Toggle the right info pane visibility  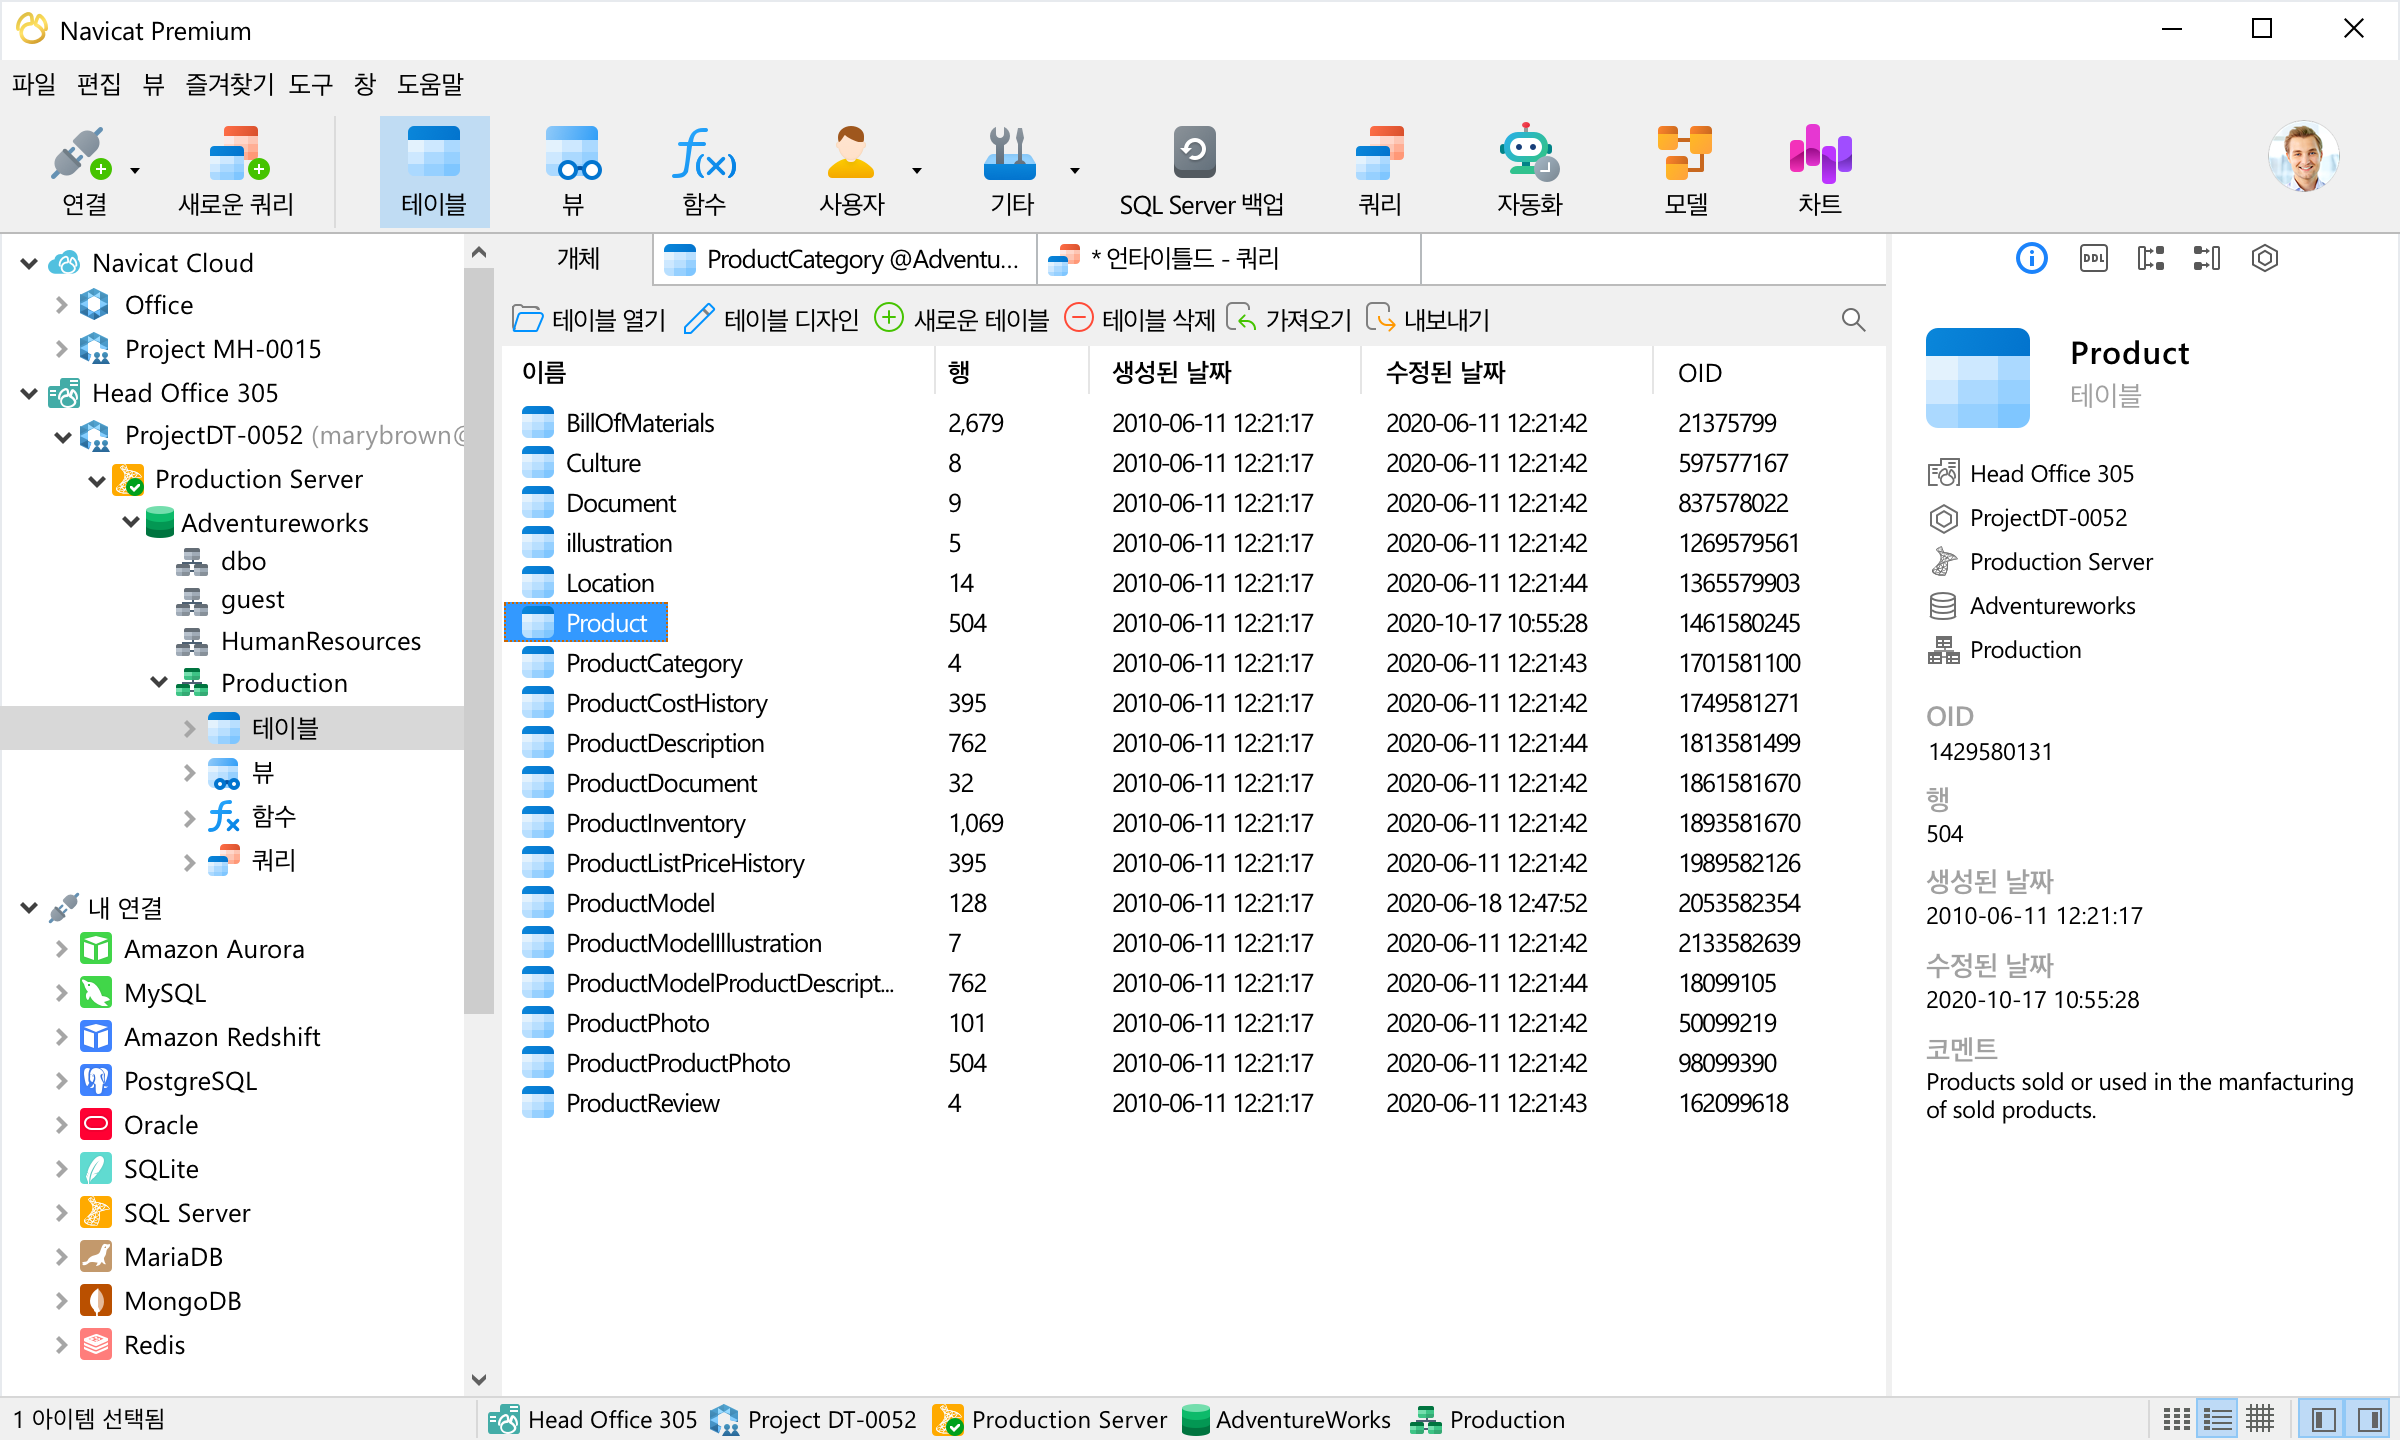[x=2369, y=1419]
